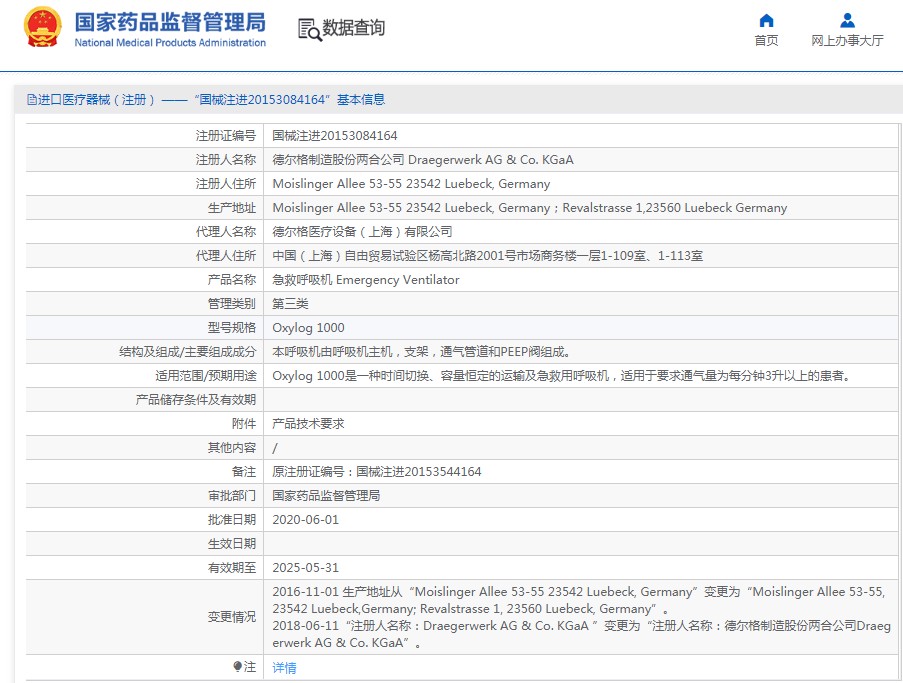The image size is (903, 683).
Task: Click the 代理人名称 label
Action: pyautogui.click(x=226, y=232)
